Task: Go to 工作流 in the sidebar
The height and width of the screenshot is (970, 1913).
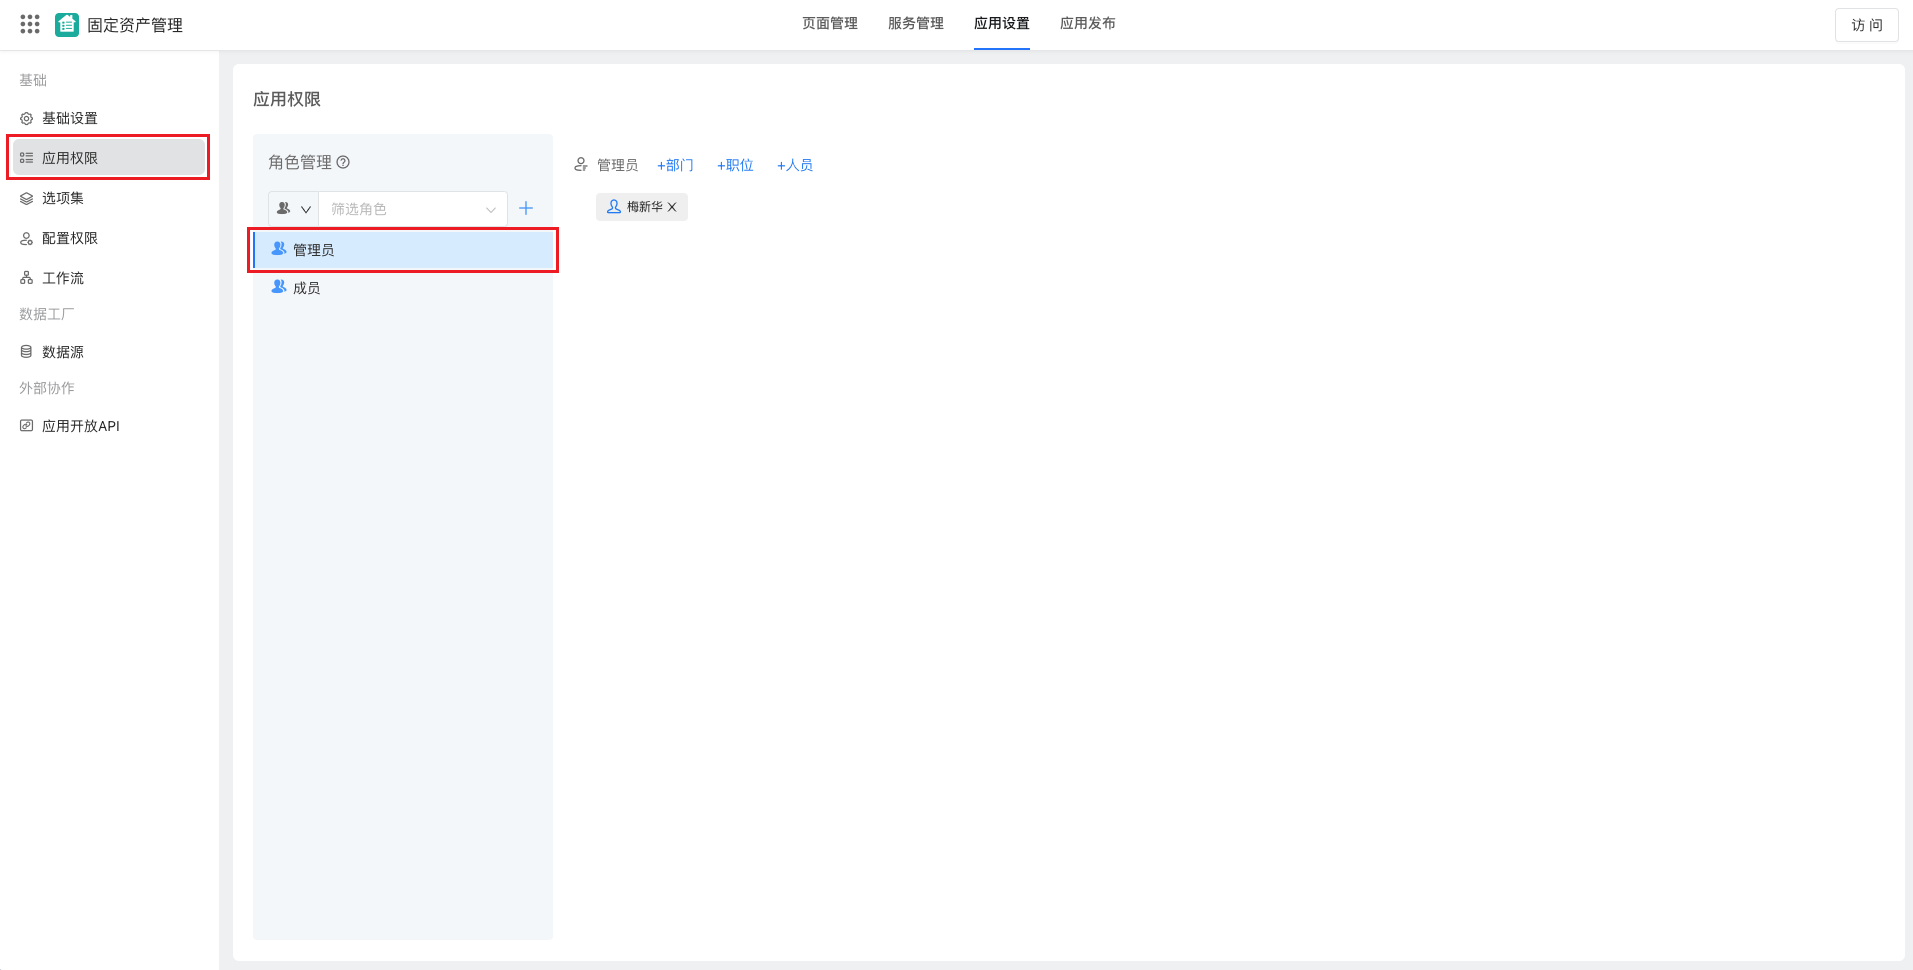Action: pos(62,278)
